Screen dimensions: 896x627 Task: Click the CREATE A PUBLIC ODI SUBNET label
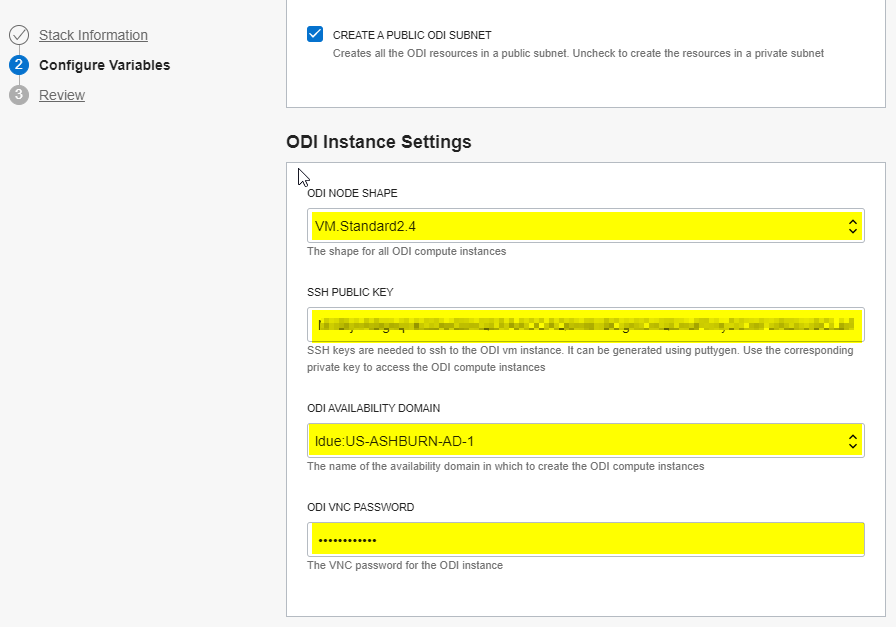(412, 35)
